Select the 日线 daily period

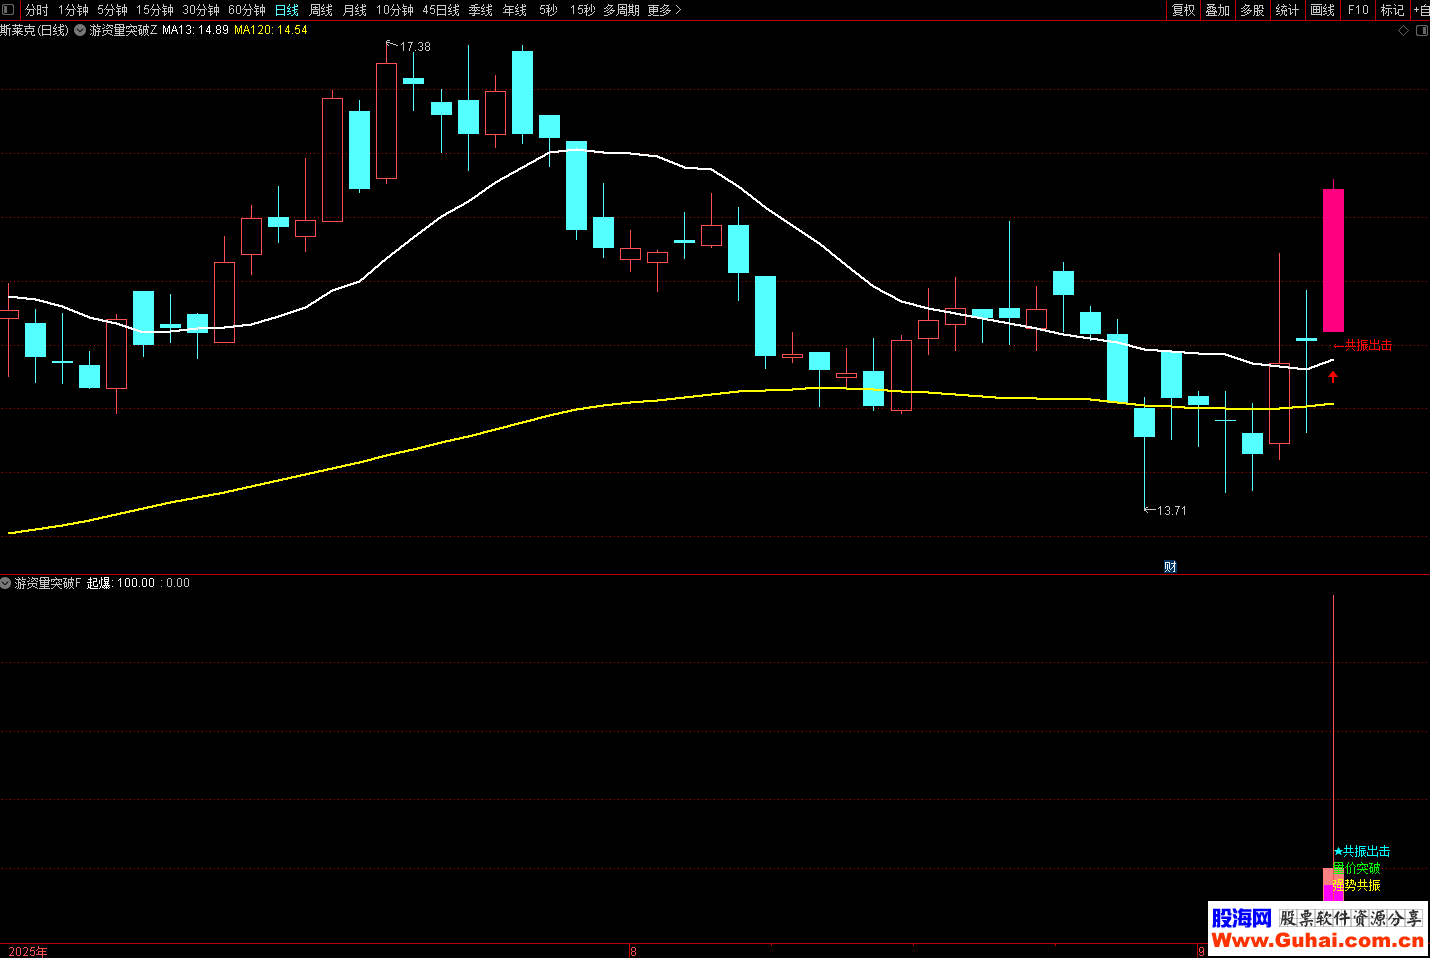[287, 10]
